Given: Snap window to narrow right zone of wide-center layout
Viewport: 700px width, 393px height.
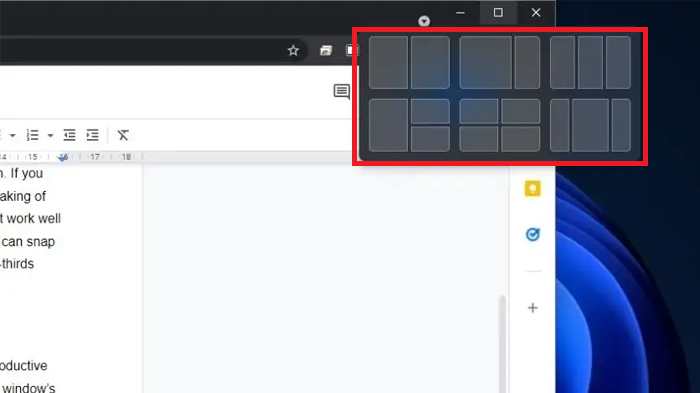Looking at the screenshot, I should point(621,125).
